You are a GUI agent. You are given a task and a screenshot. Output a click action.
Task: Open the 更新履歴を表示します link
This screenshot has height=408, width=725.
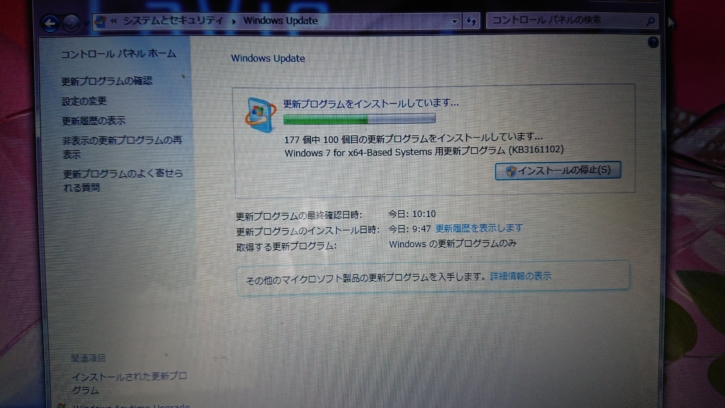[x=478, y=229]
